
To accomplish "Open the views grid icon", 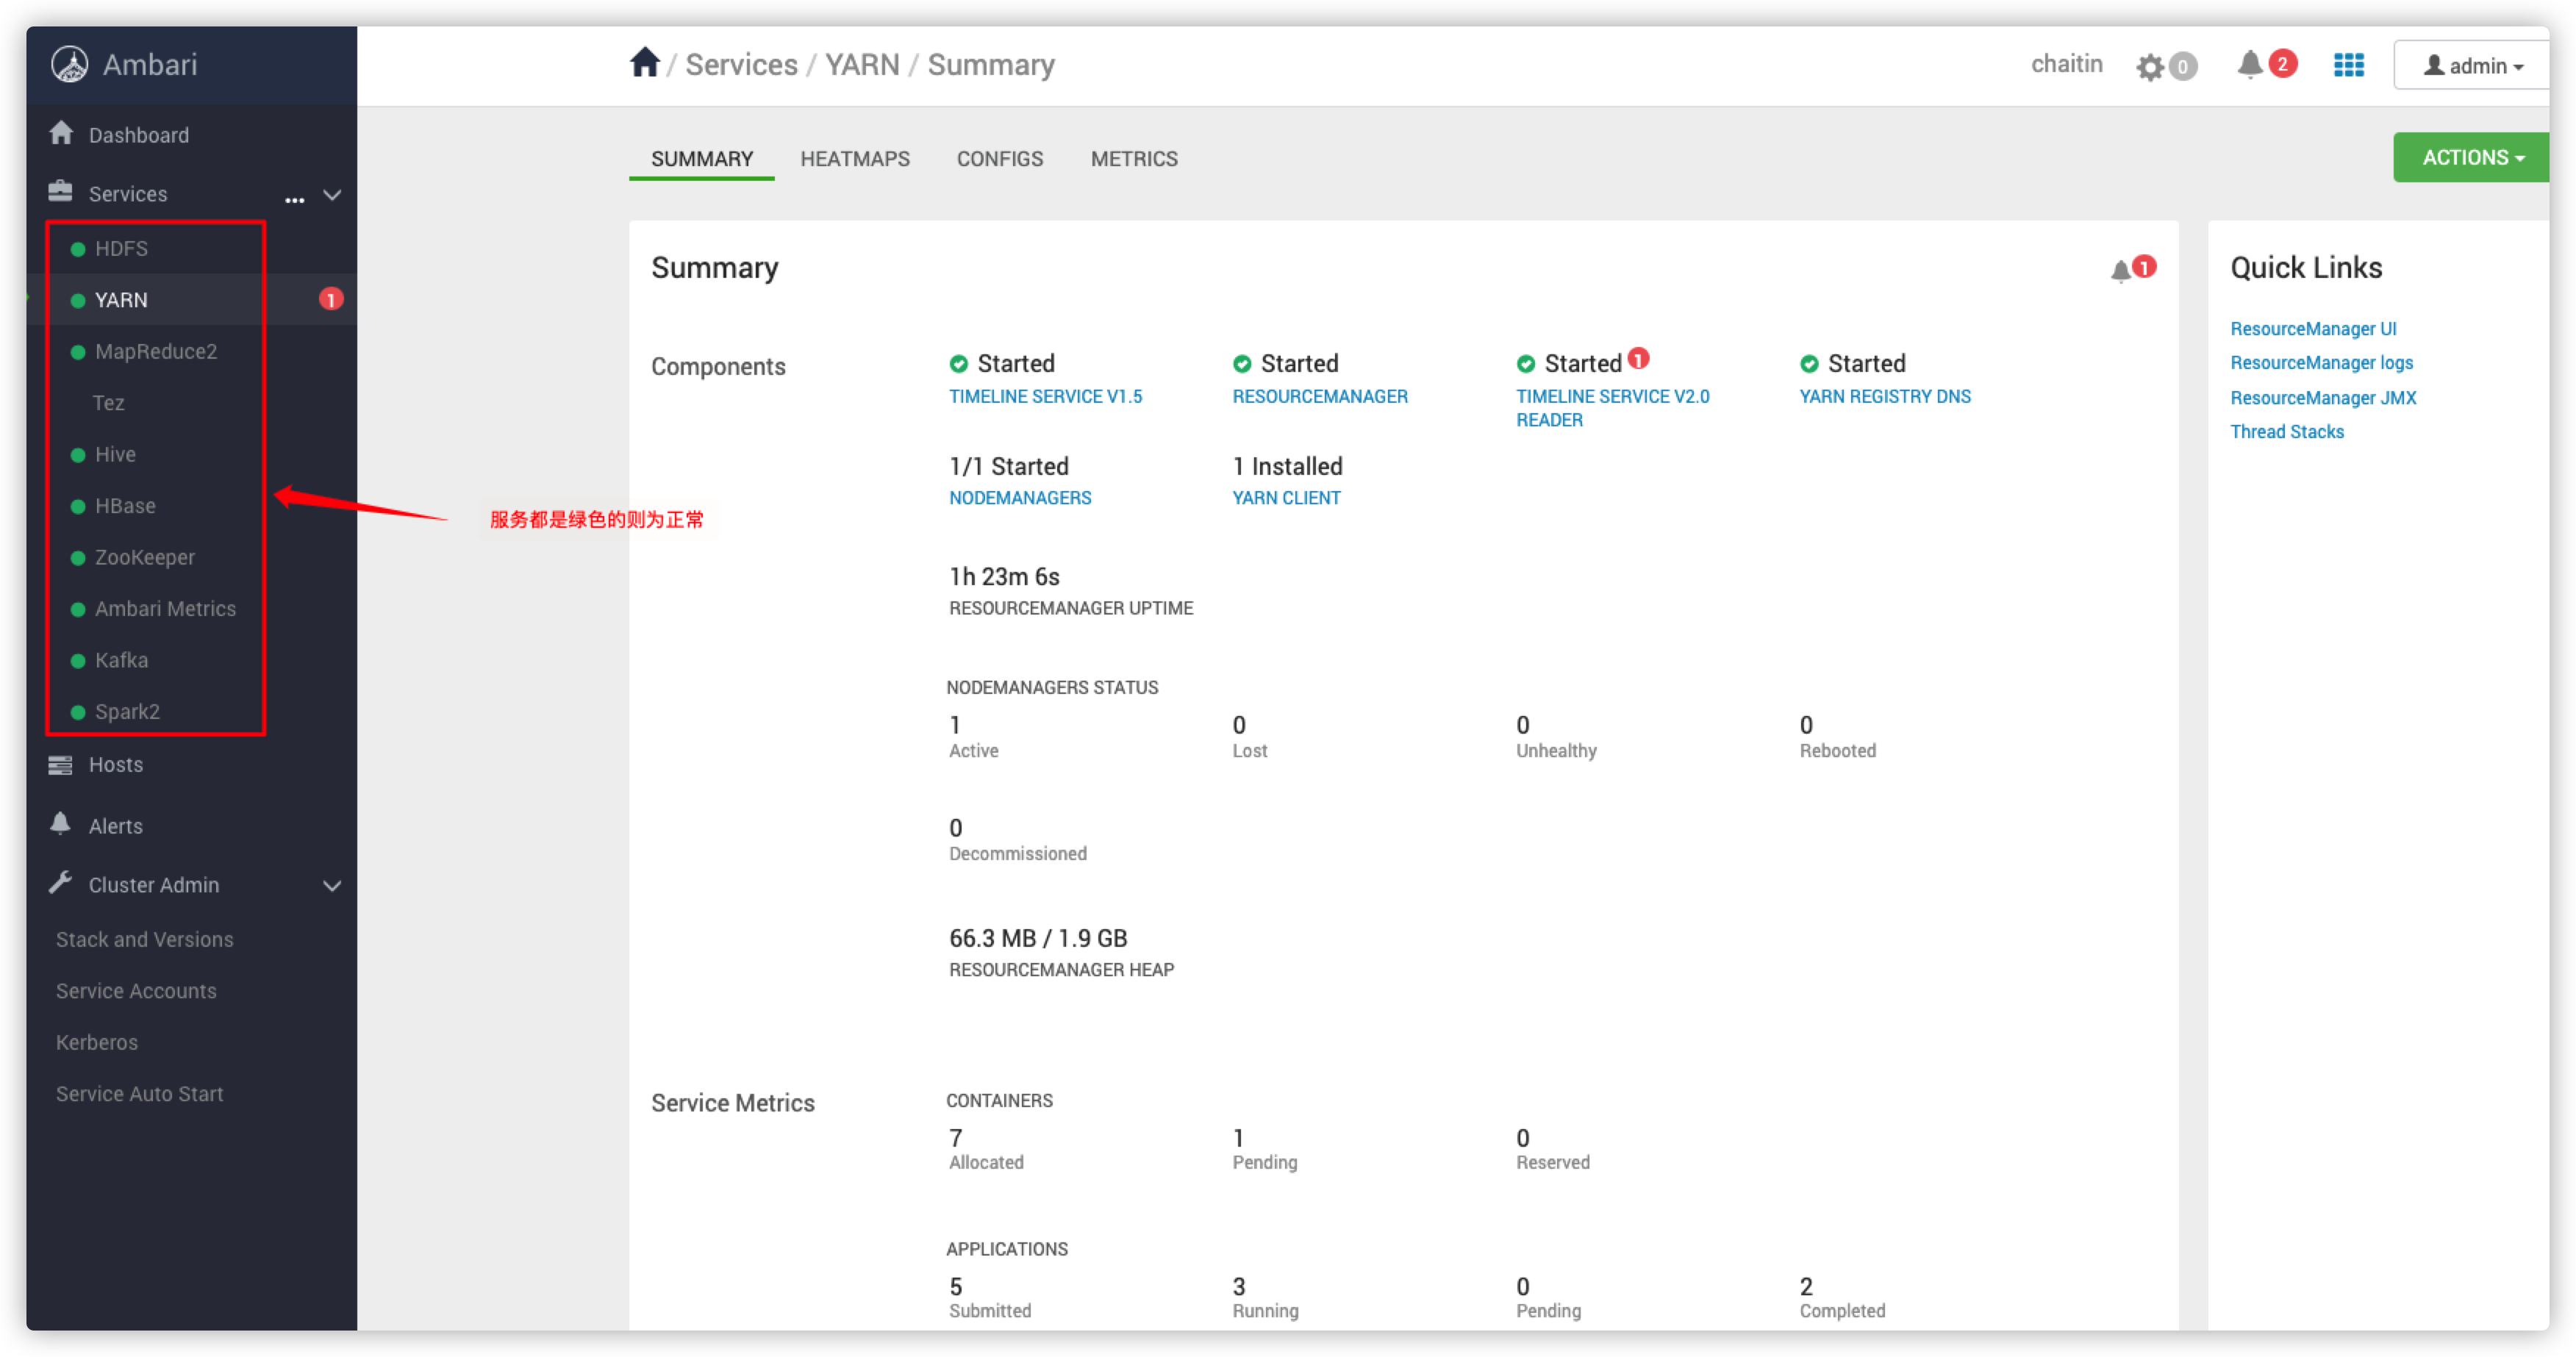I will 2348,65.
